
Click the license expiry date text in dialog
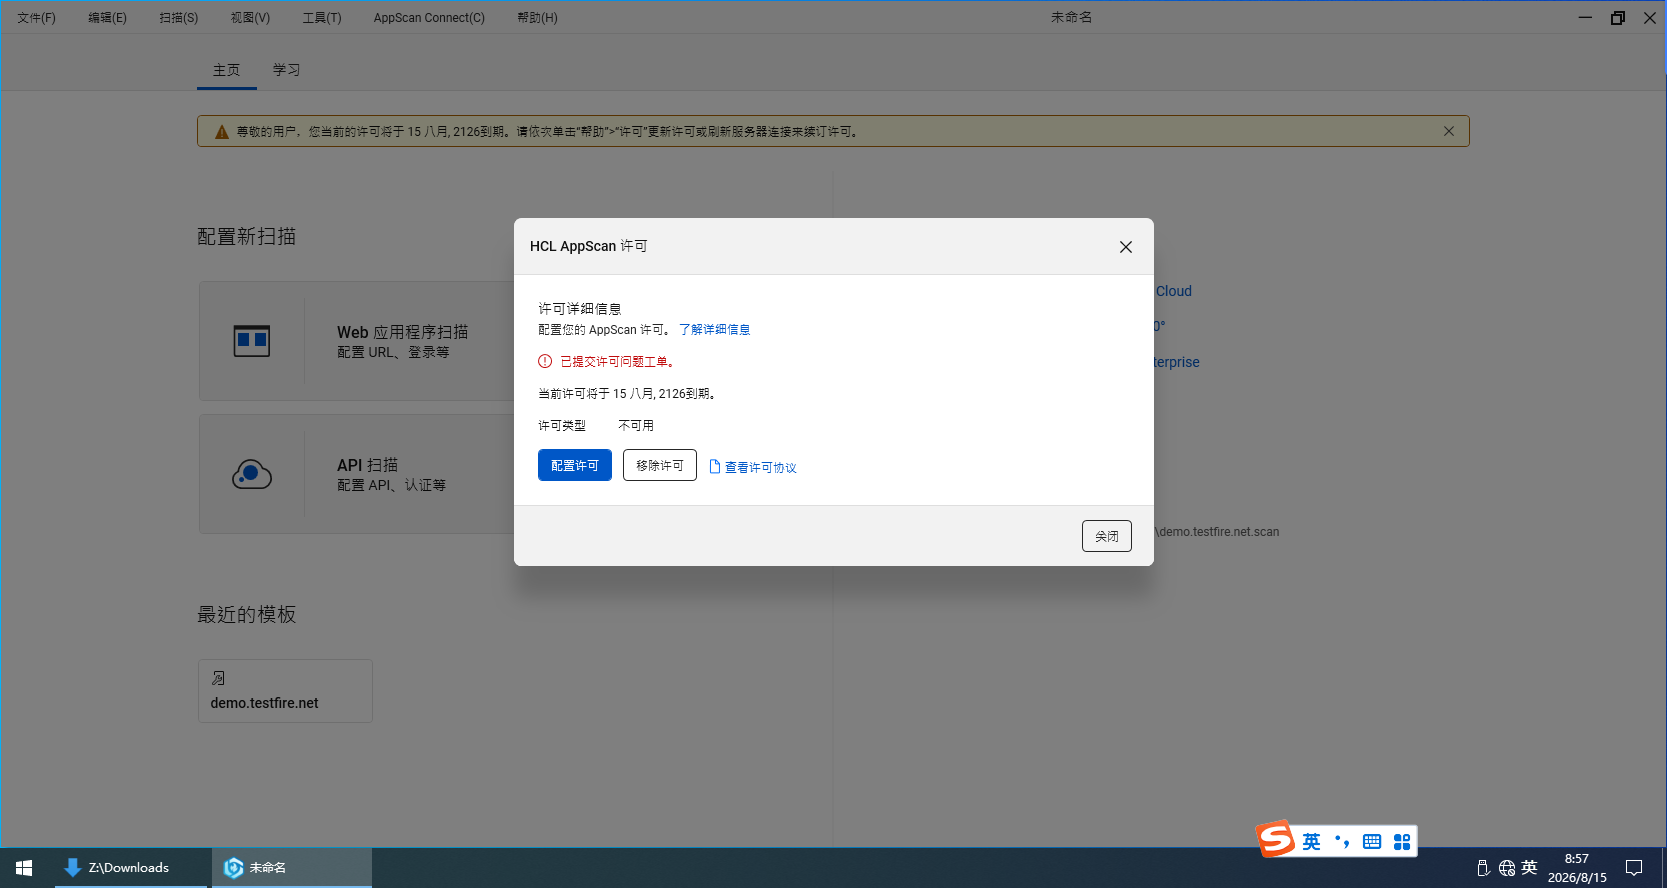tap(627, 394)
